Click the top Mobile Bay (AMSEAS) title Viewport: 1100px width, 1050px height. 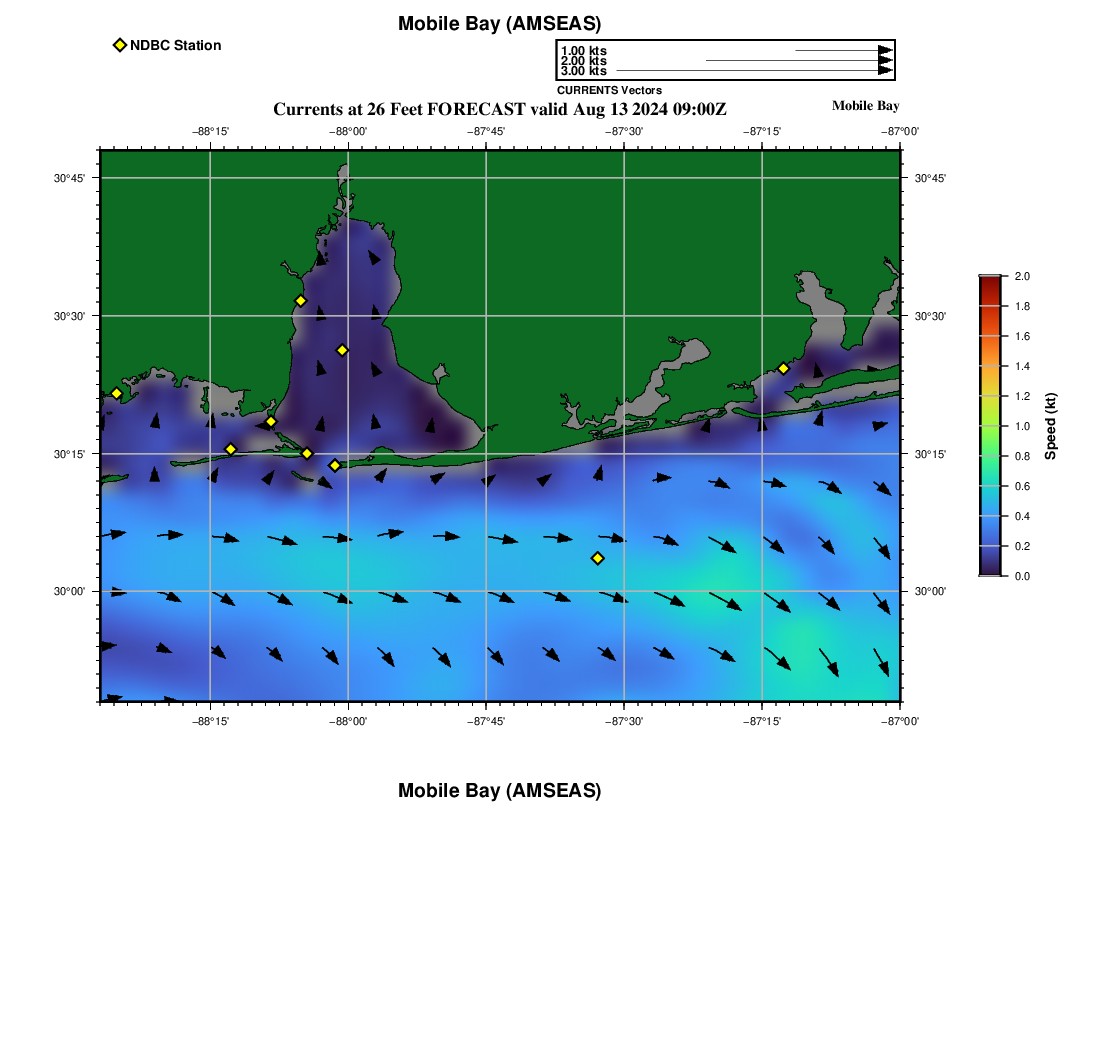pos(499,24)
